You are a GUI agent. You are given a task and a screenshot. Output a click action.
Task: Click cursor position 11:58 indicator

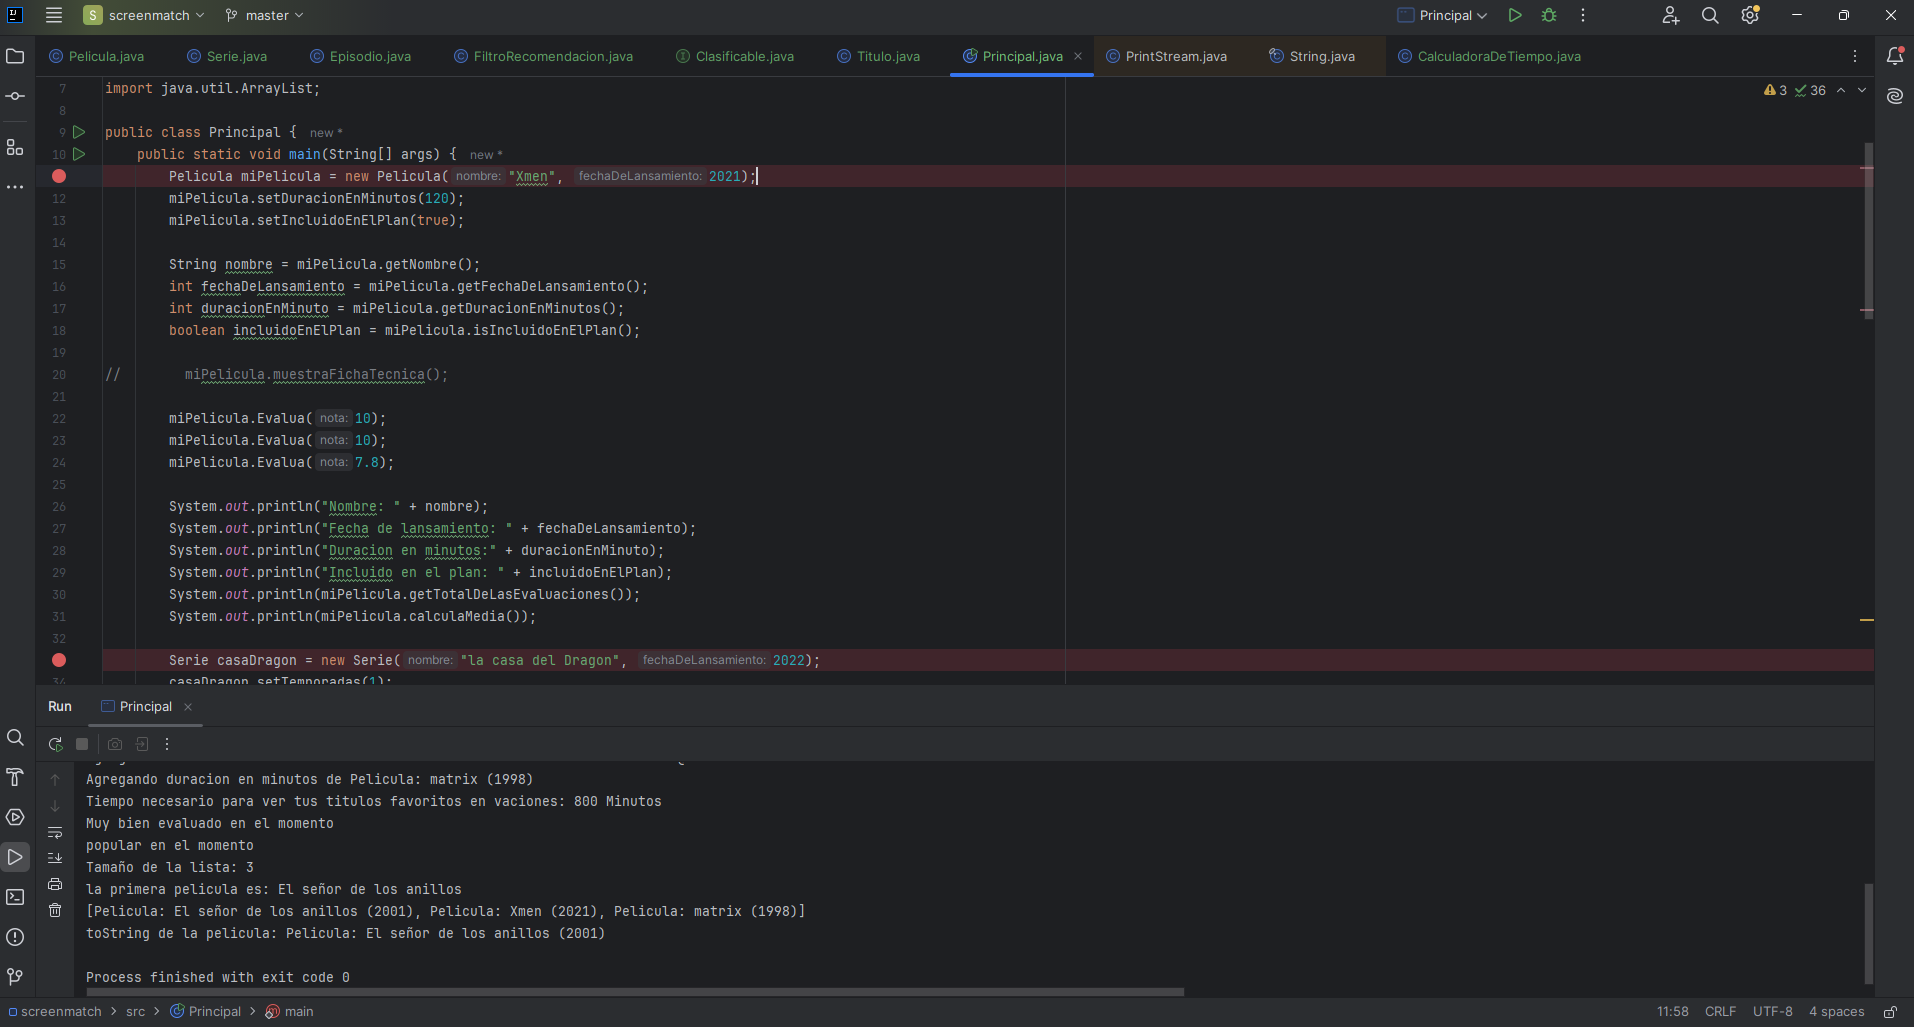pyautogui.click(x=1672, y=1012)
